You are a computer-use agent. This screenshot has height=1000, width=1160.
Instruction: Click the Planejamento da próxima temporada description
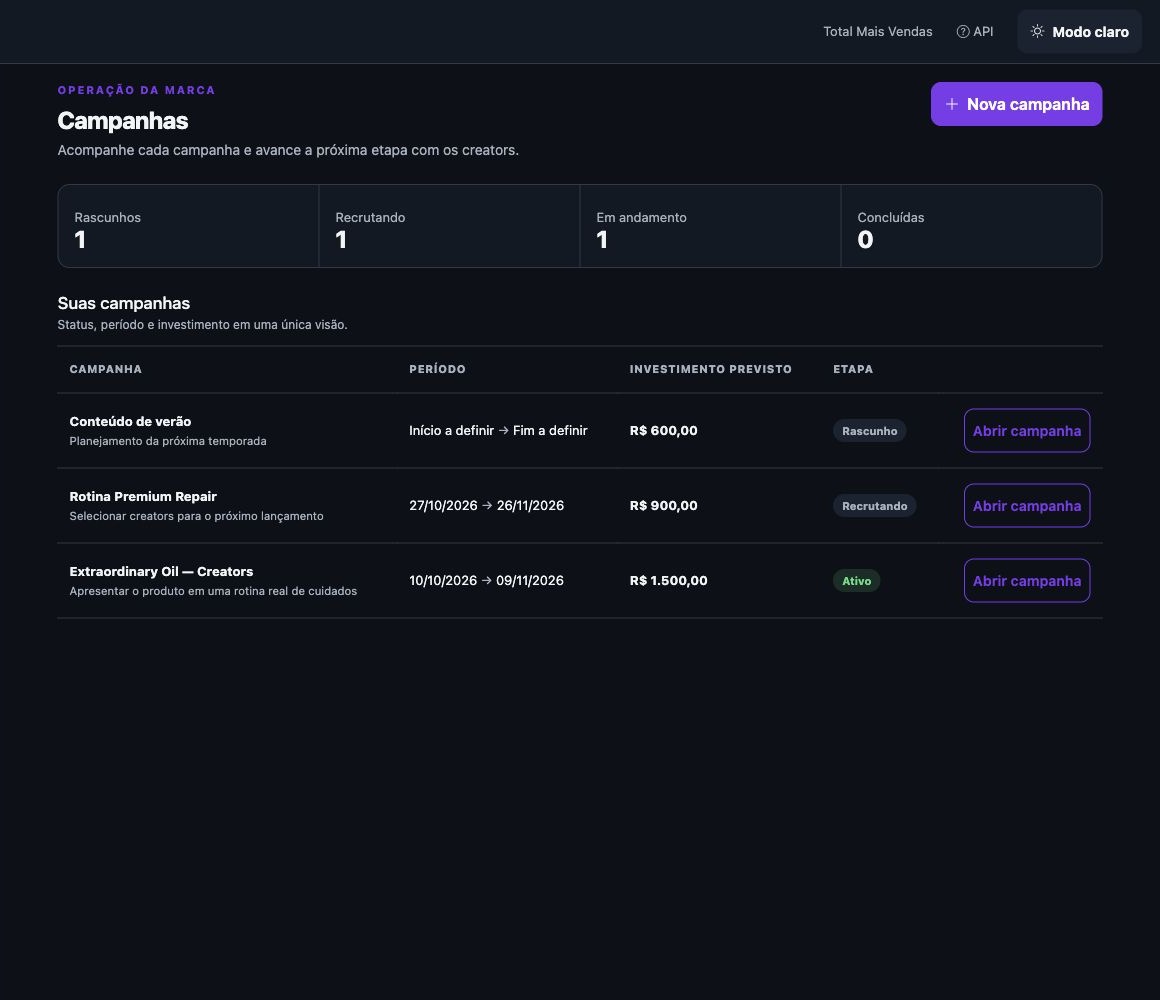pos(168,442)
